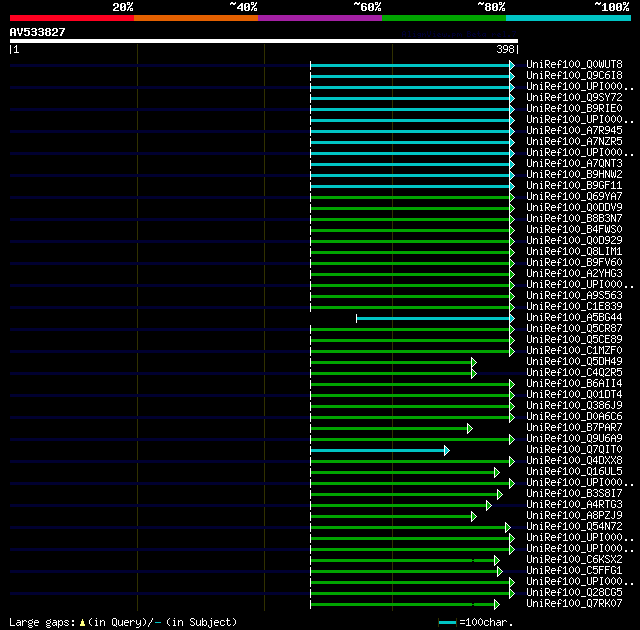
Task: Open hit UniRef100_C6KSX2
Action: pyautogui.click(x=574, y=560)
